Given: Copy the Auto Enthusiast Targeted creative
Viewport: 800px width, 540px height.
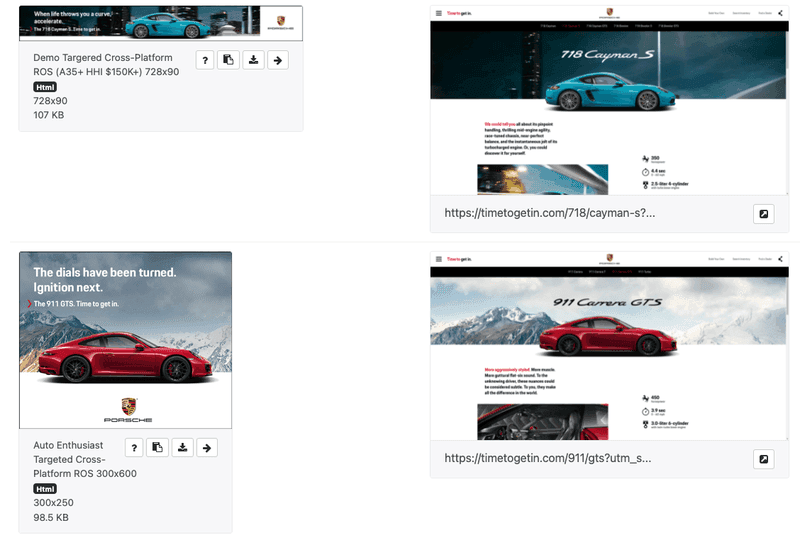Looking at the screenshot, I should 157,448.
